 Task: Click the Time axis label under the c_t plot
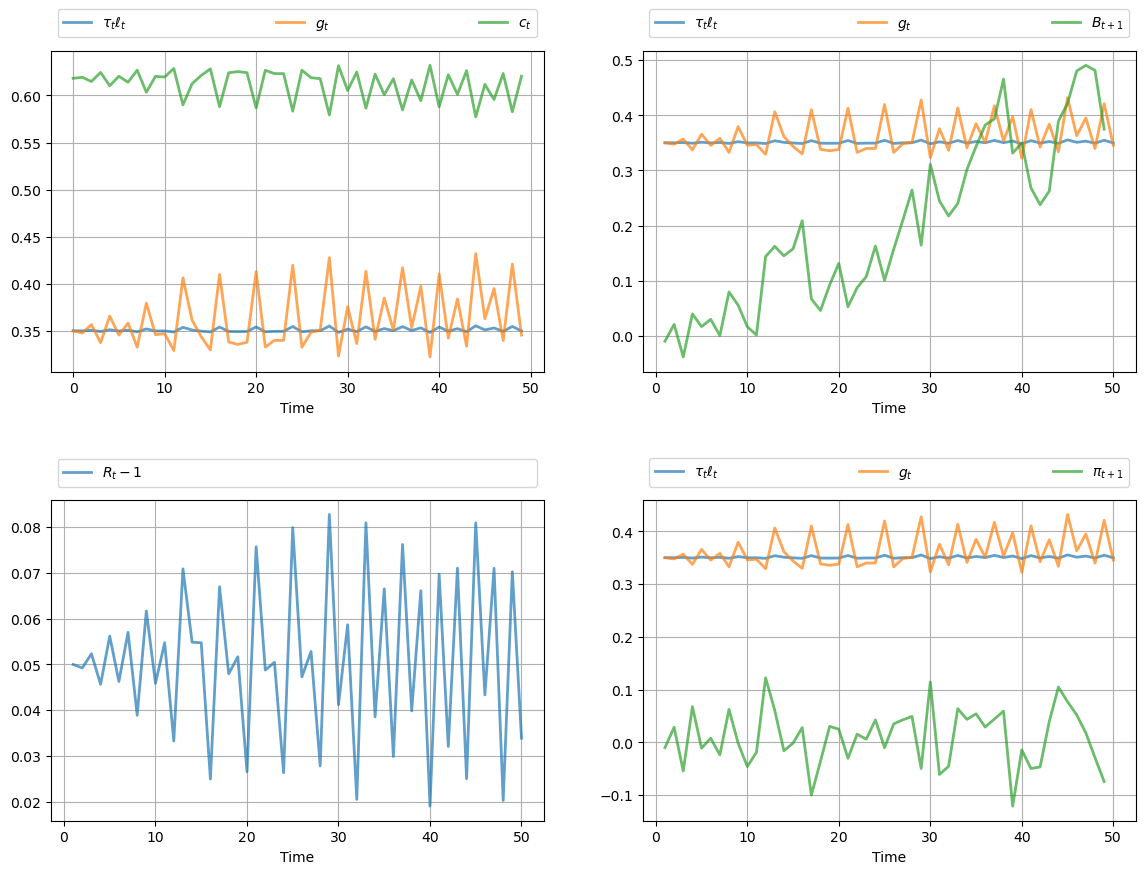tap(297, 408)
